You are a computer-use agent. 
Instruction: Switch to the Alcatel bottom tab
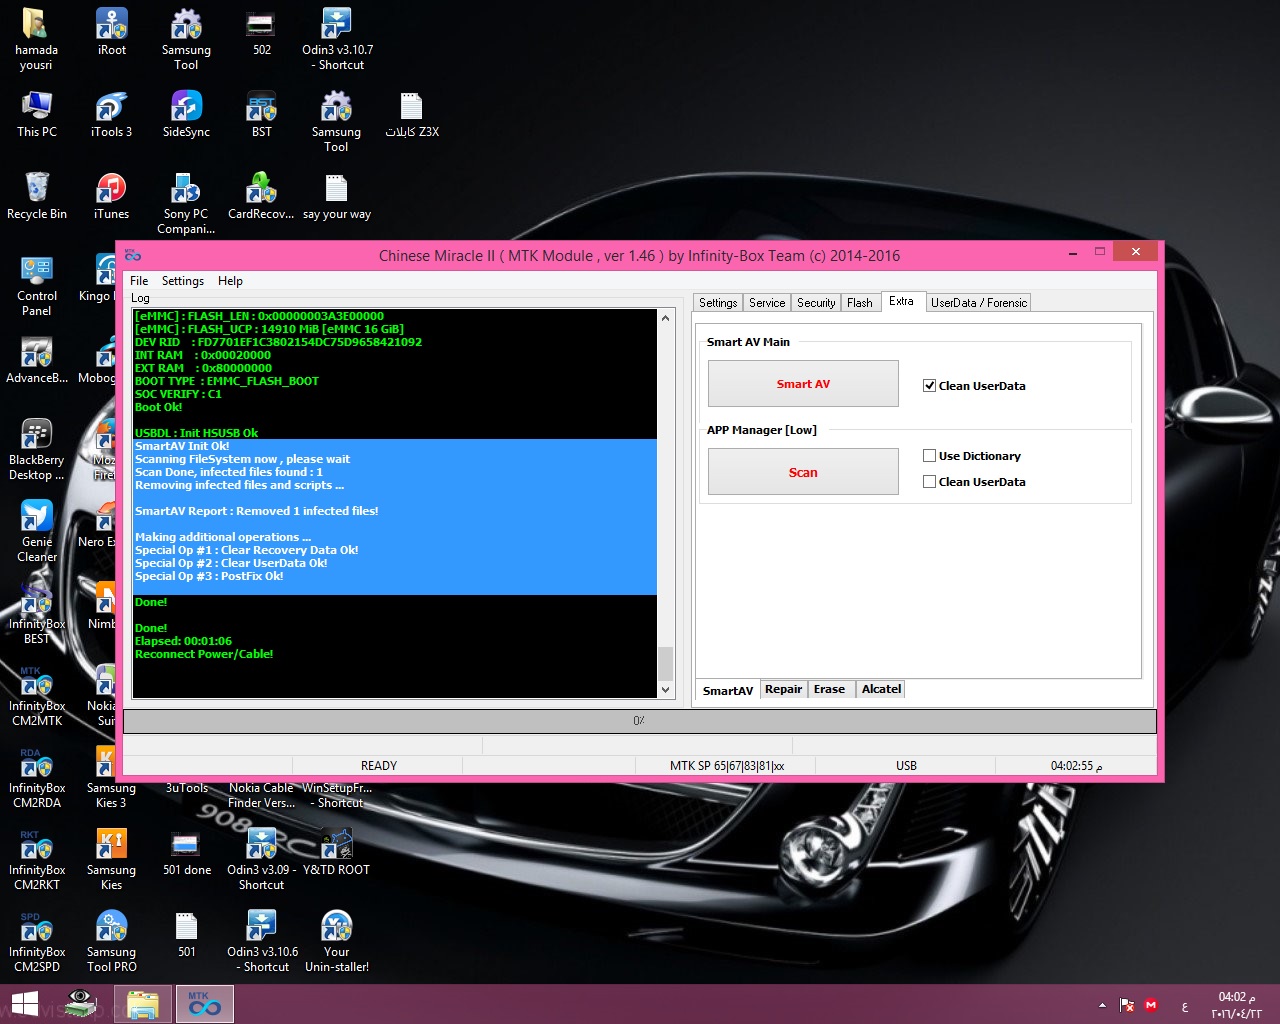881,689
